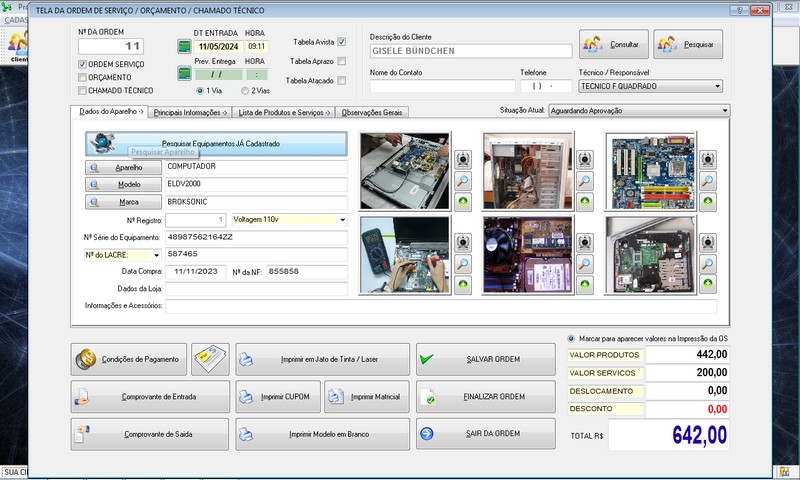This screenshot has height=480, width=800.
Task: Toggle Marcar para aparecer valores na Impressão radio
Action: 571,339
